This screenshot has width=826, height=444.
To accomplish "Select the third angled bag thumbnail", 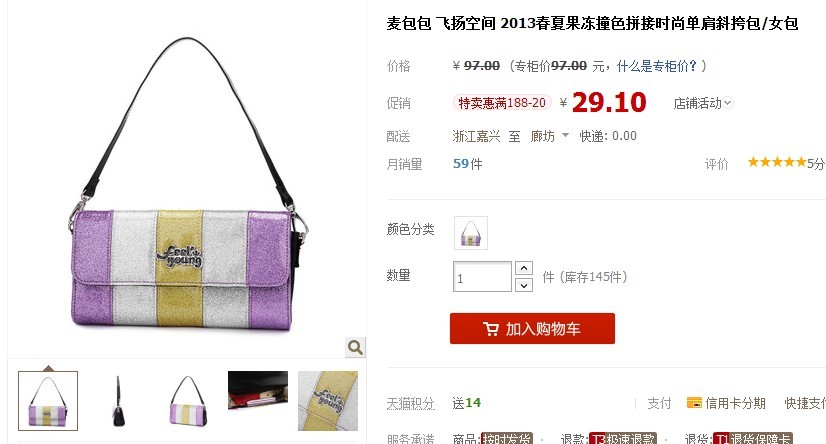I will click(188, 401).
